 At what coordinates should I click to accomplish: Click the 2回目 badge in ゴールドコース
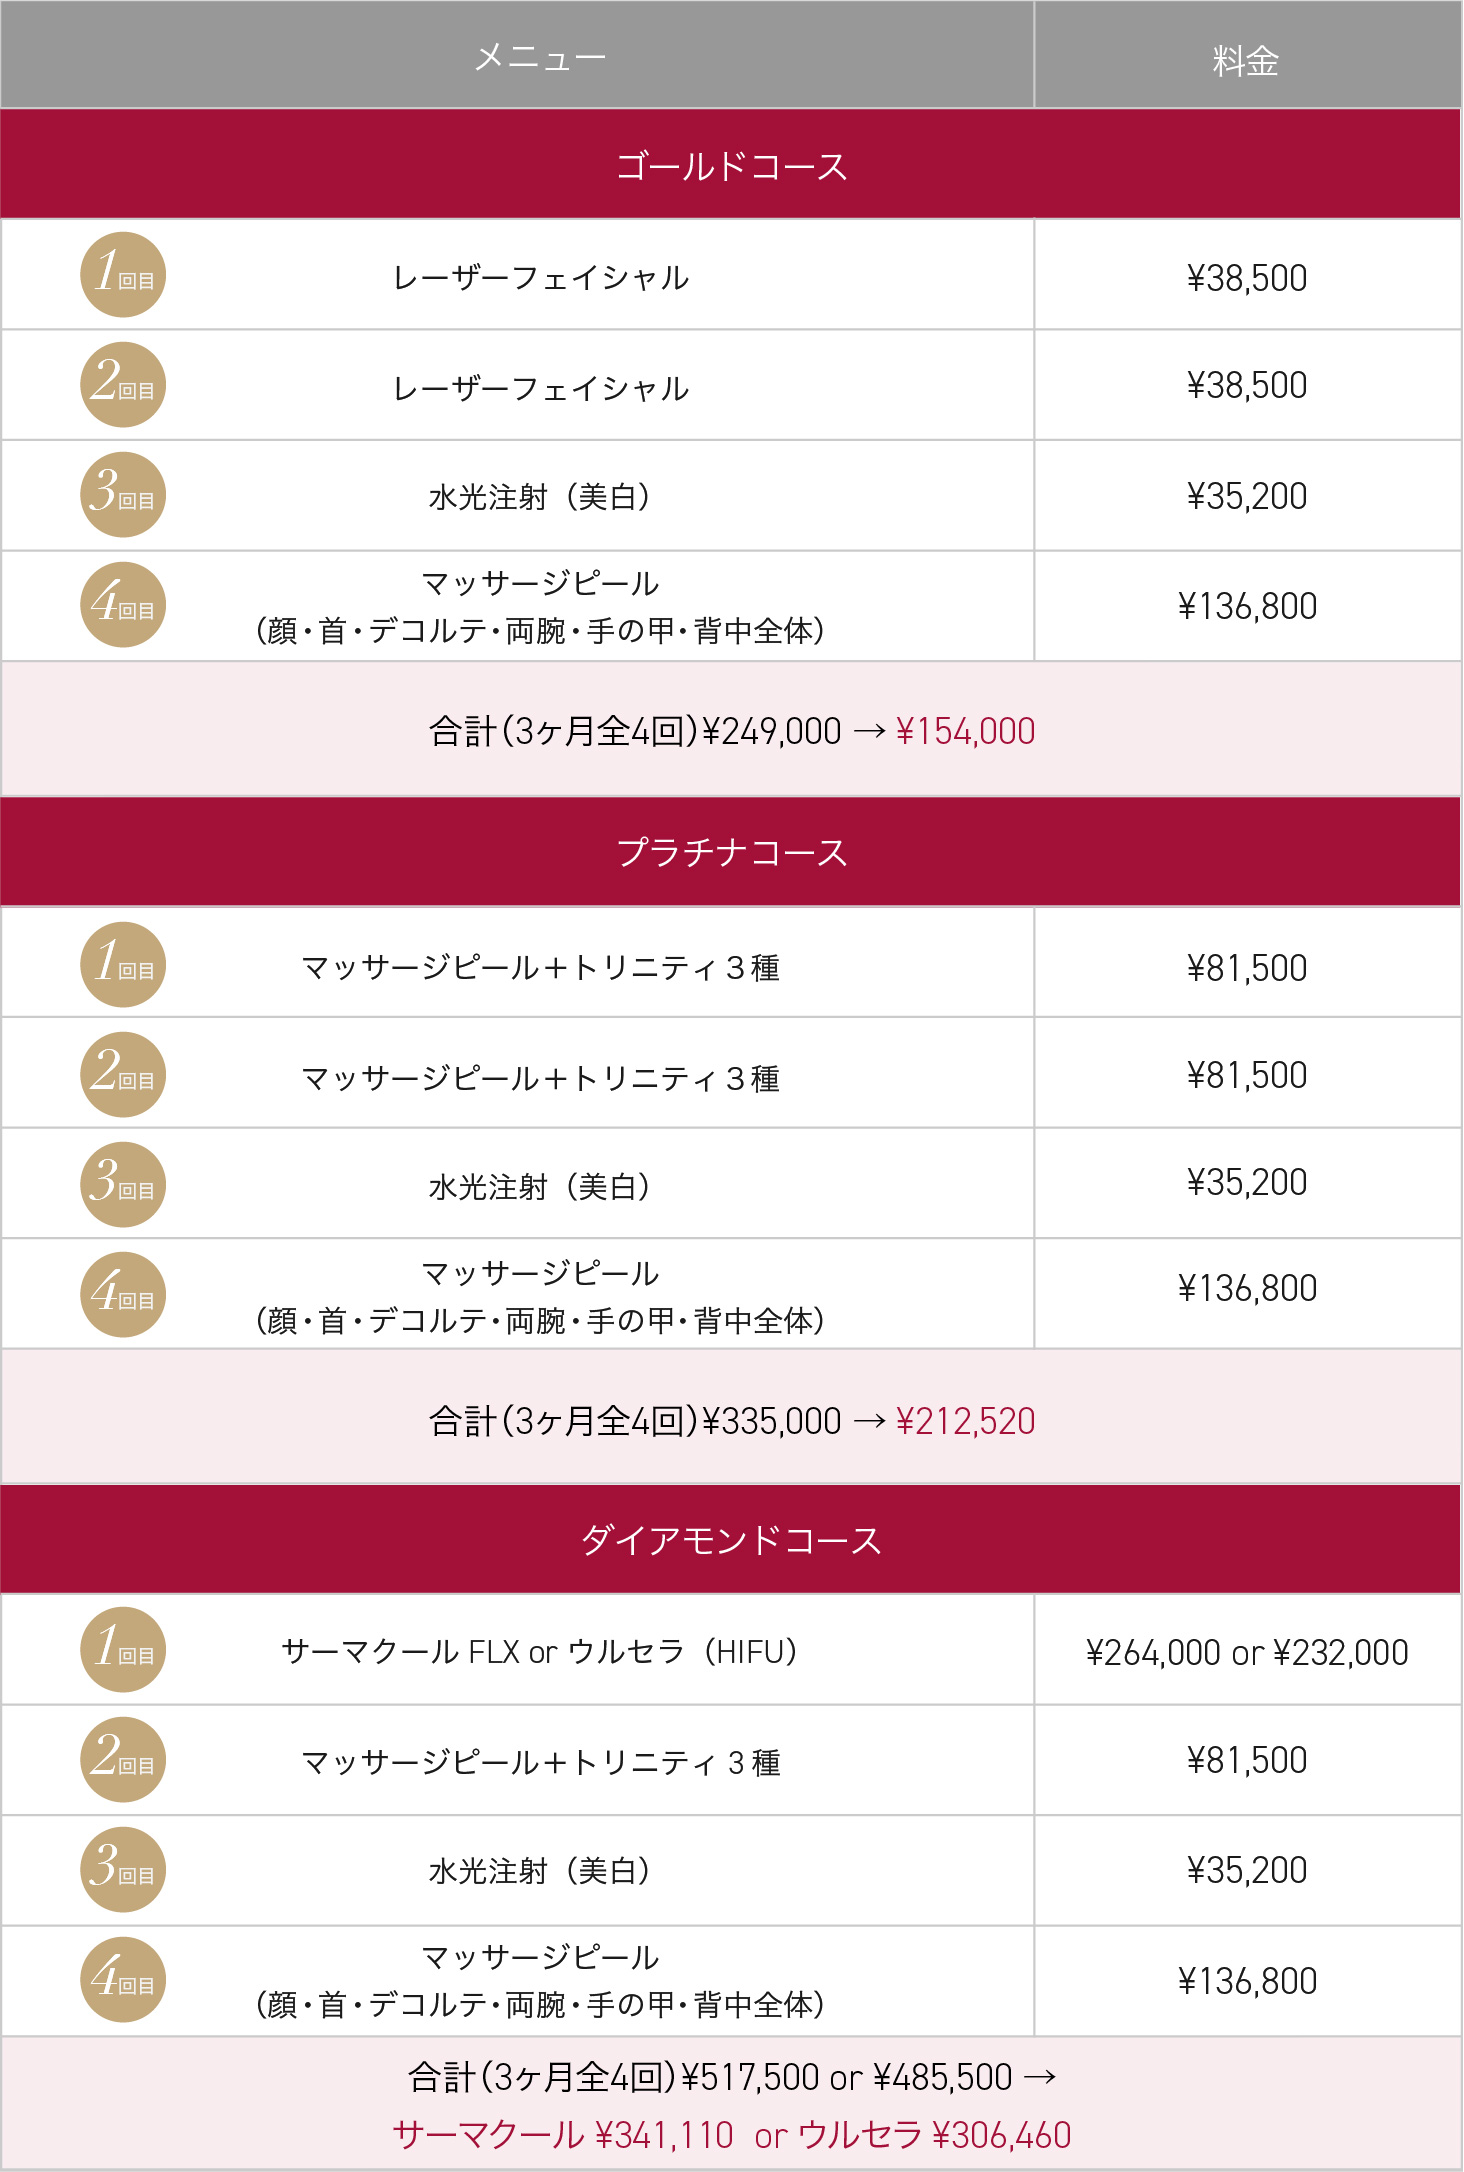pyautogui.click(x=123, y=385)
